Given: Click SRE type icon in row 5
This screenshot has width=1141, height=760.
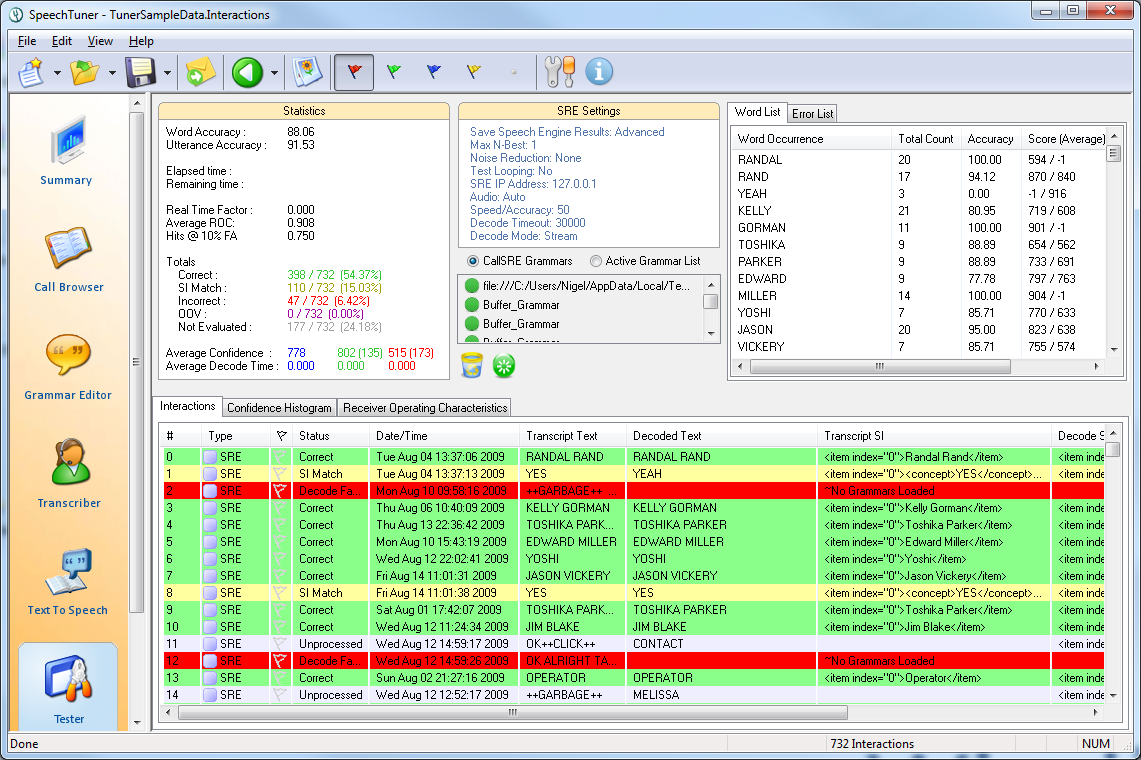Looking at the screenshot, I should [210, 542].
